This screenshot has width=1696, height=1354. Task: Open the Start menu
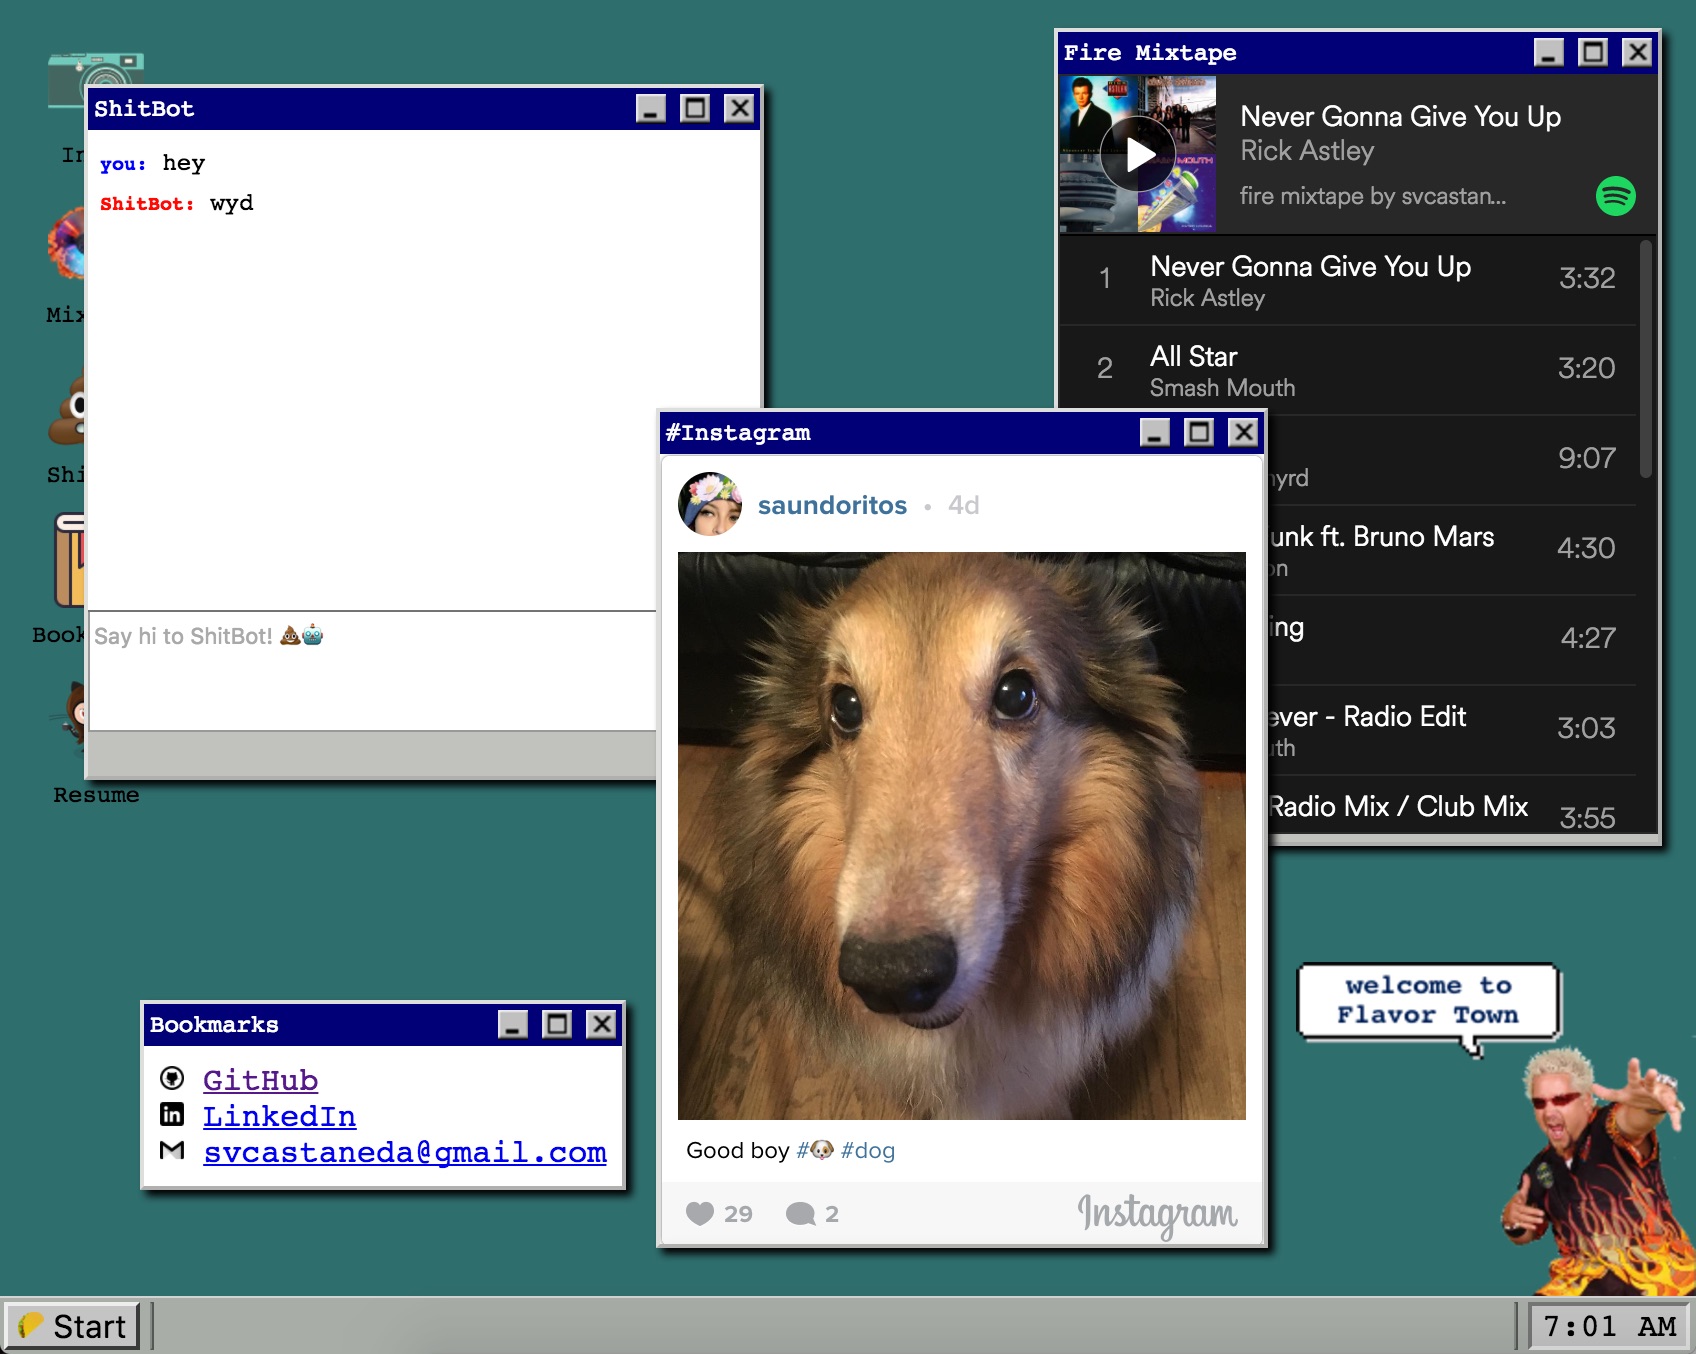[x=72, y=1326]
